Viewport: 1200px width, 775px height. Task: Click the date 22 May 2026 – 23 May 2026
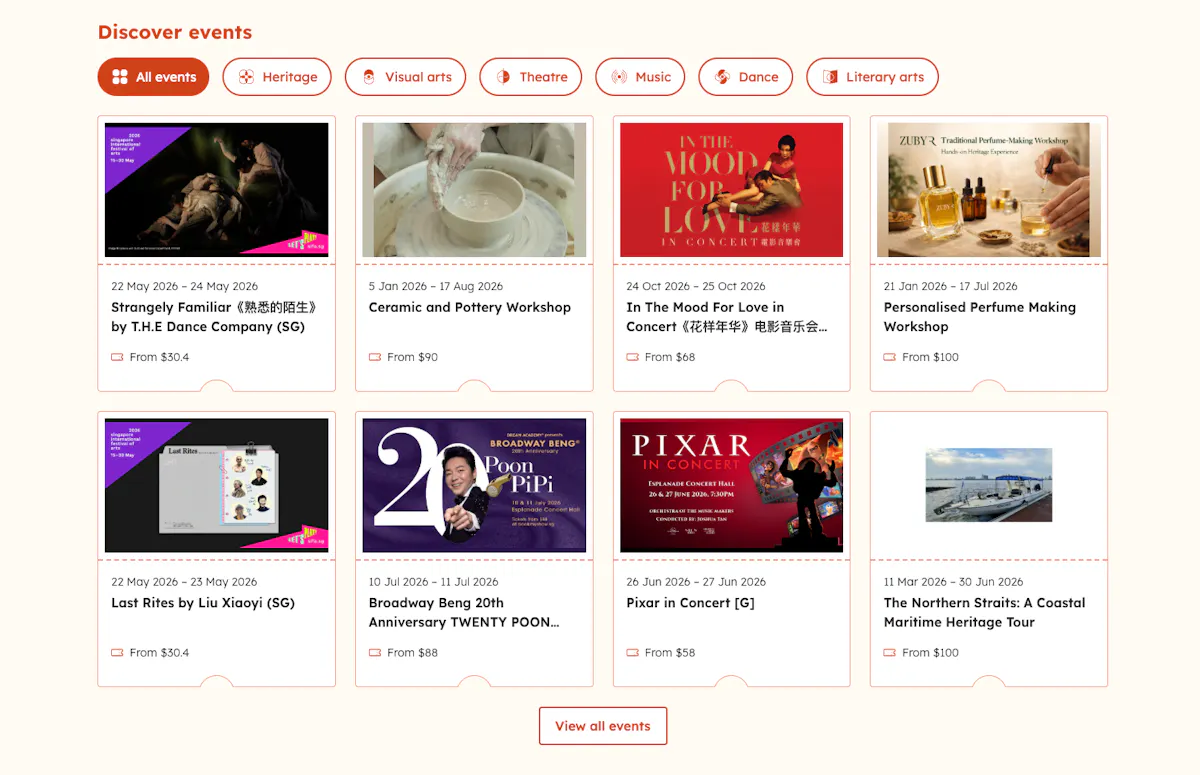(x=184, y=582)
